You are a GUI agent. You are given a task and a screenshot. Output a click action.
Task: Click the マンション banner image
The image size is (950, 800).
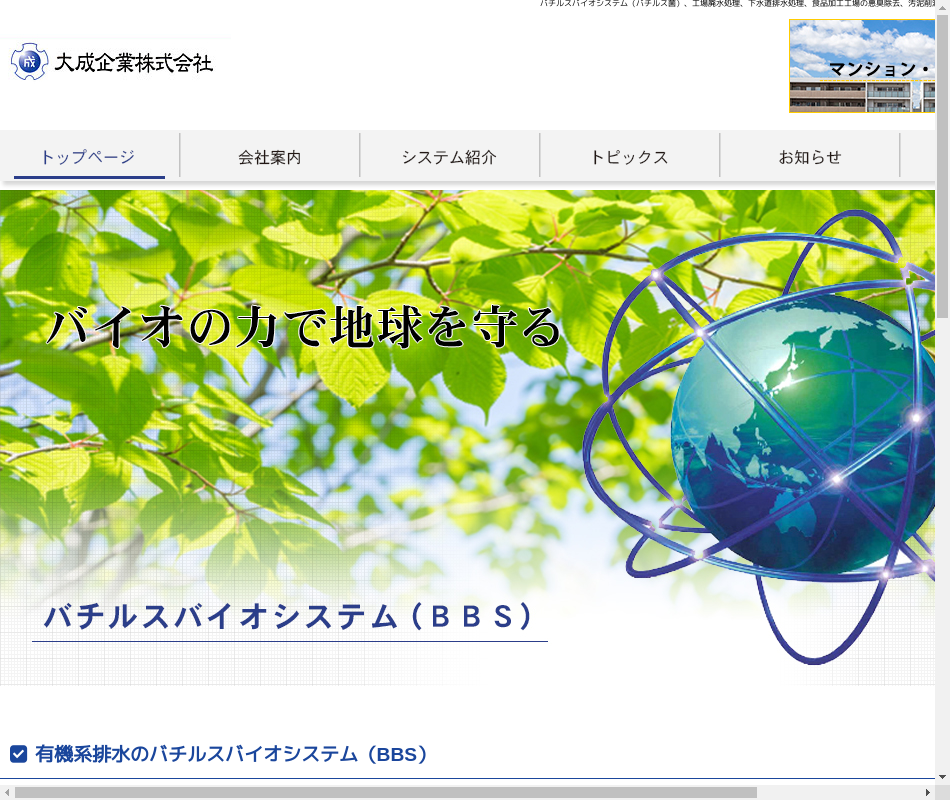pyautogui.click(x=862, y=66)
